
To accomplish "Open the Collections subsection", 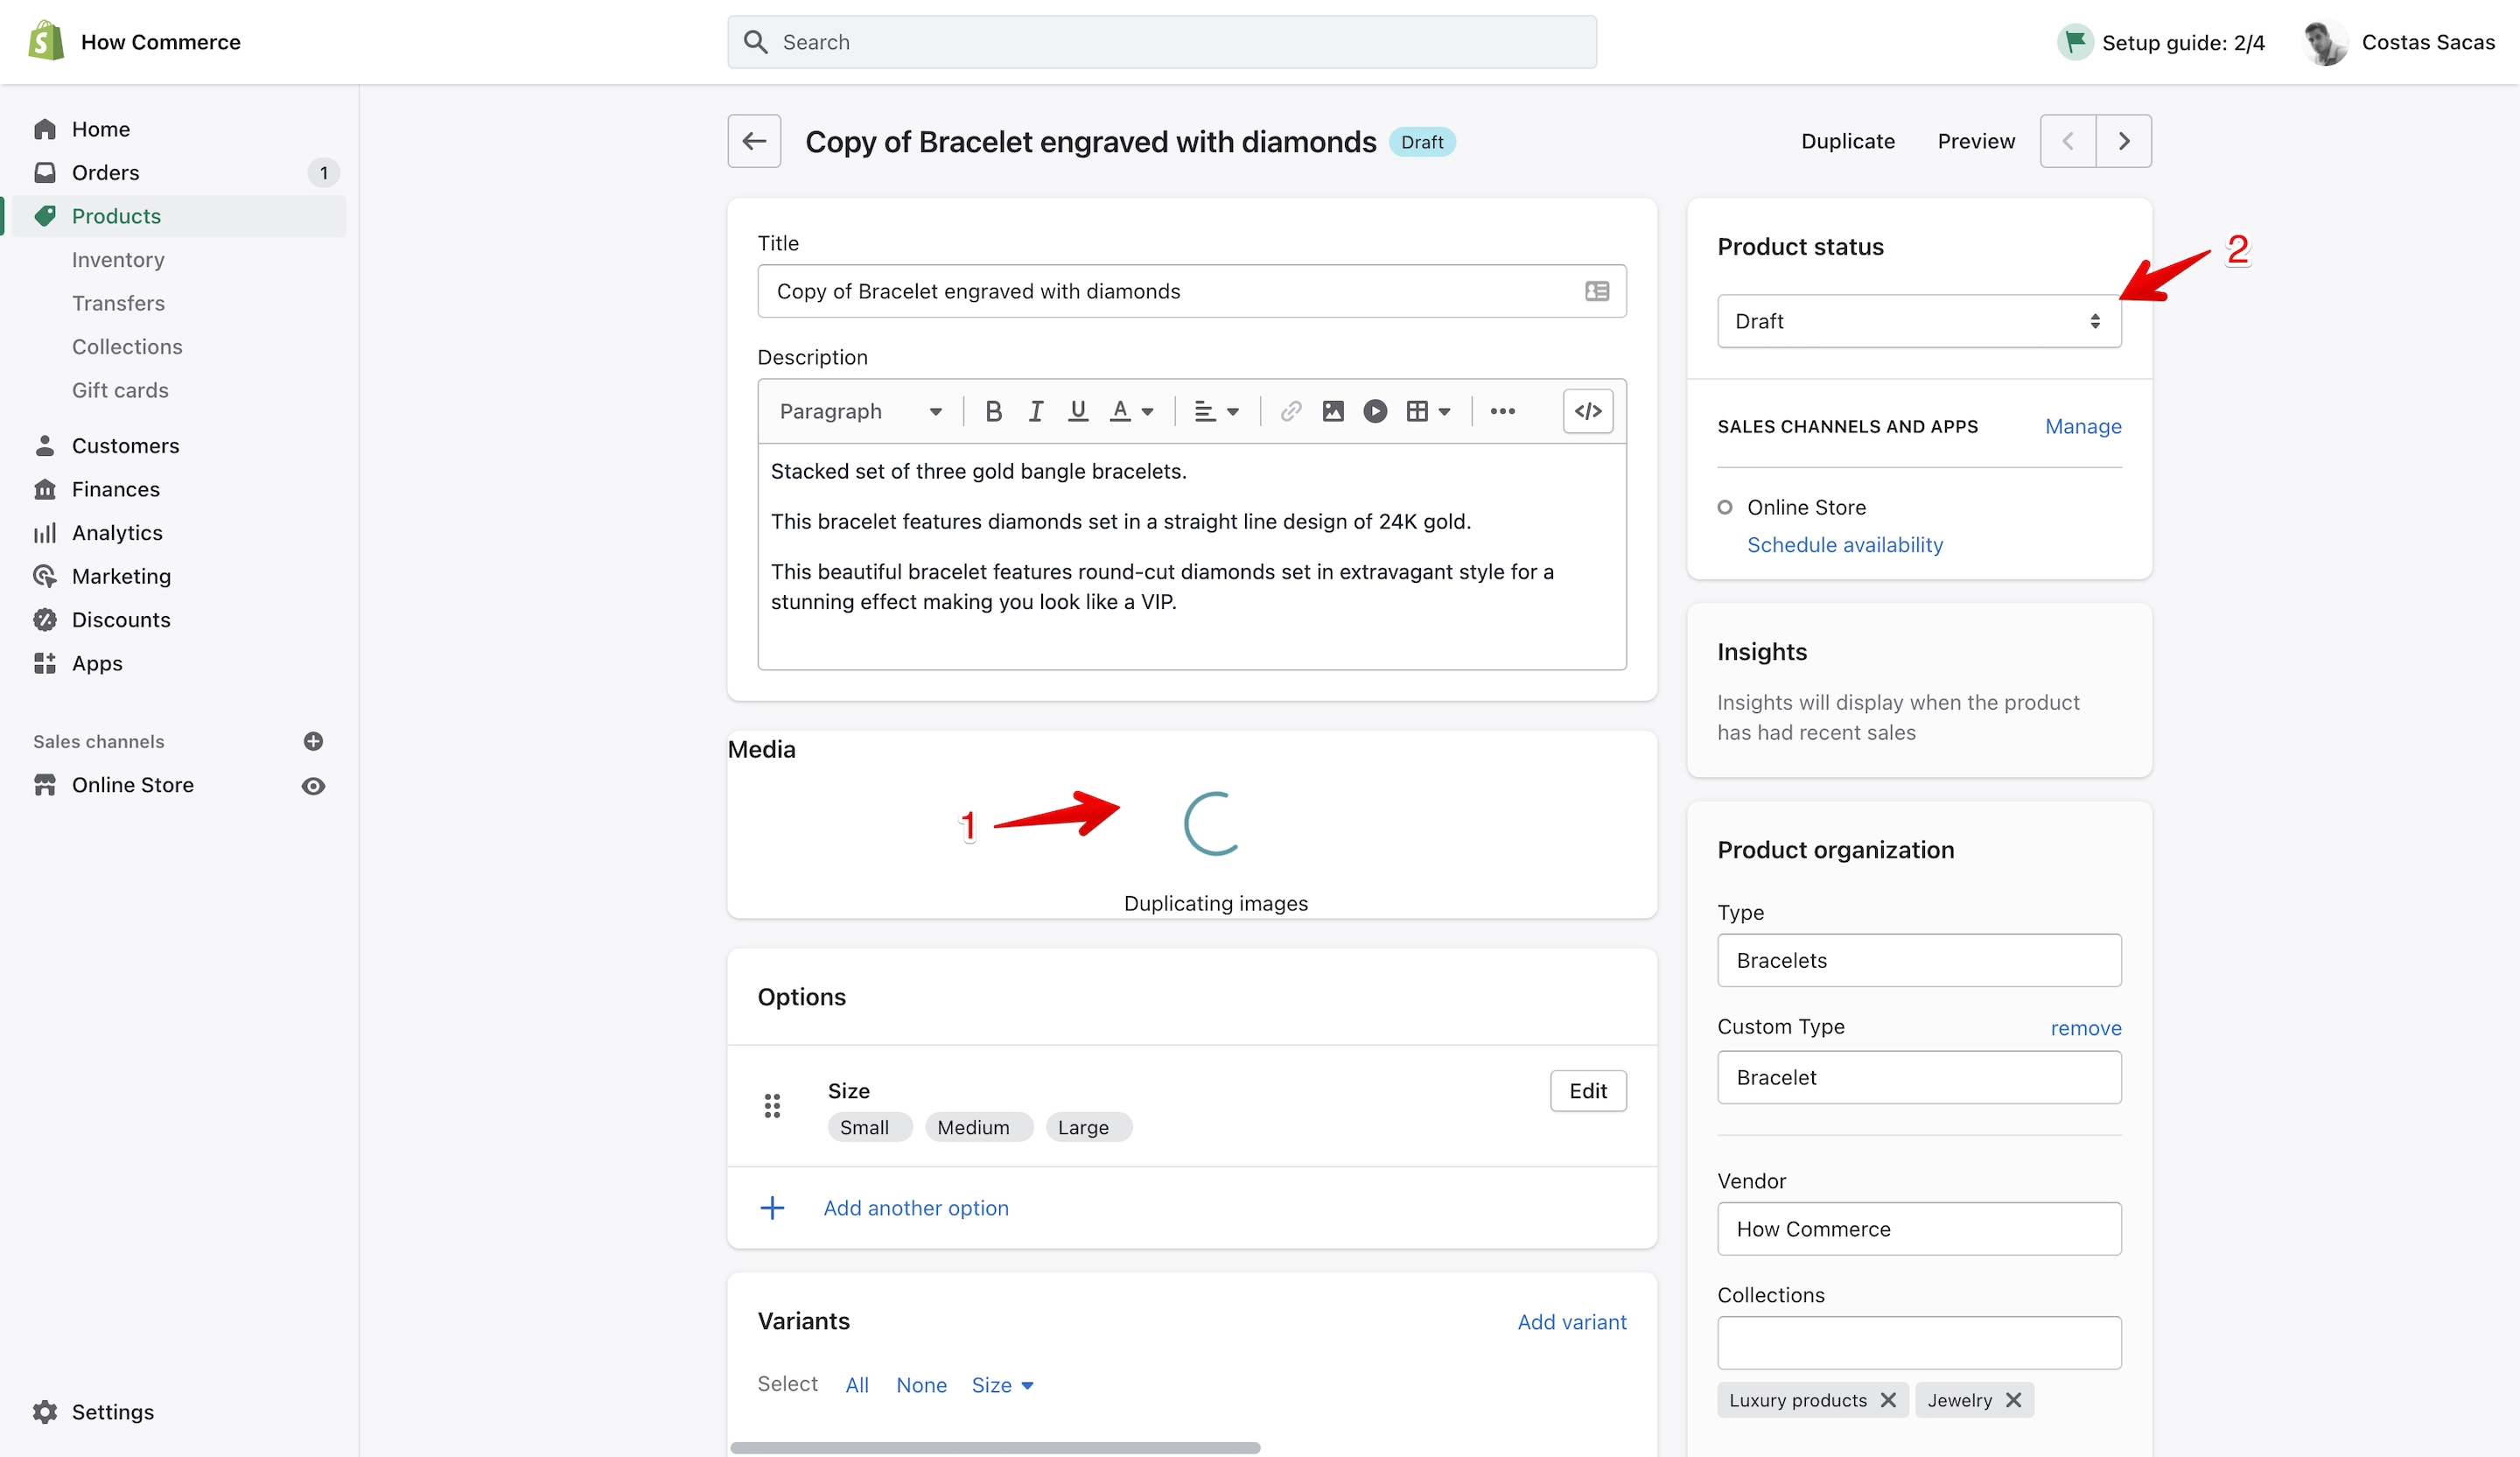I will tap(127, 346).
